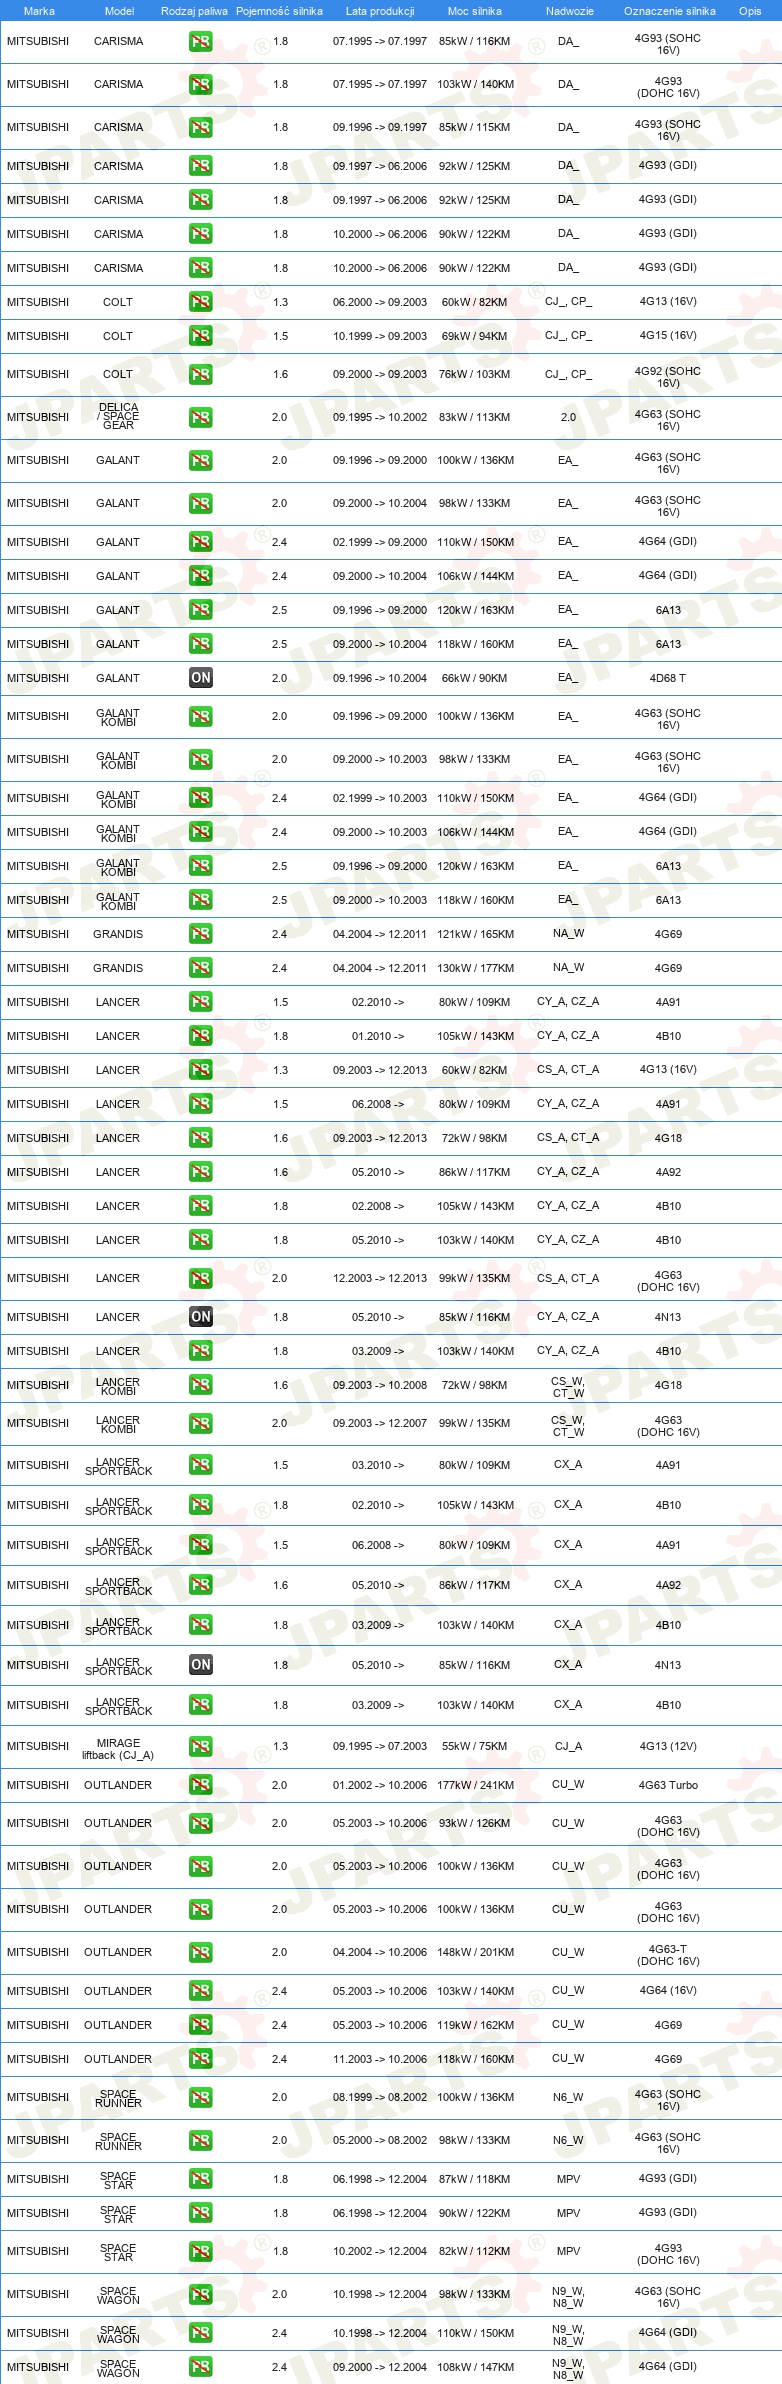Click the PB icon in OUTLANDER 4G63 Turbo row
Viewport: 782px width, 2384px height.
click(200, 1785)
